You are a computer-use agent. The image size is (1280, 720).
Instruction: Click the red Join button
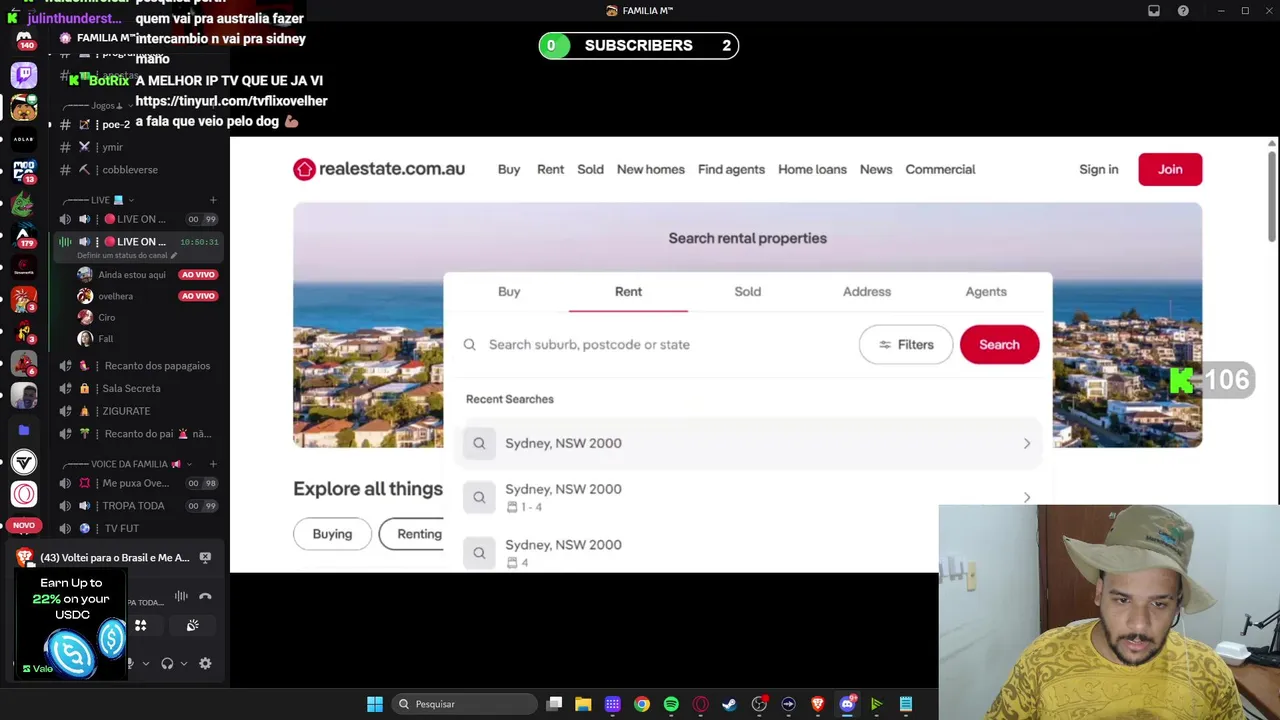pyautogui.click(x=1170, y=169)
